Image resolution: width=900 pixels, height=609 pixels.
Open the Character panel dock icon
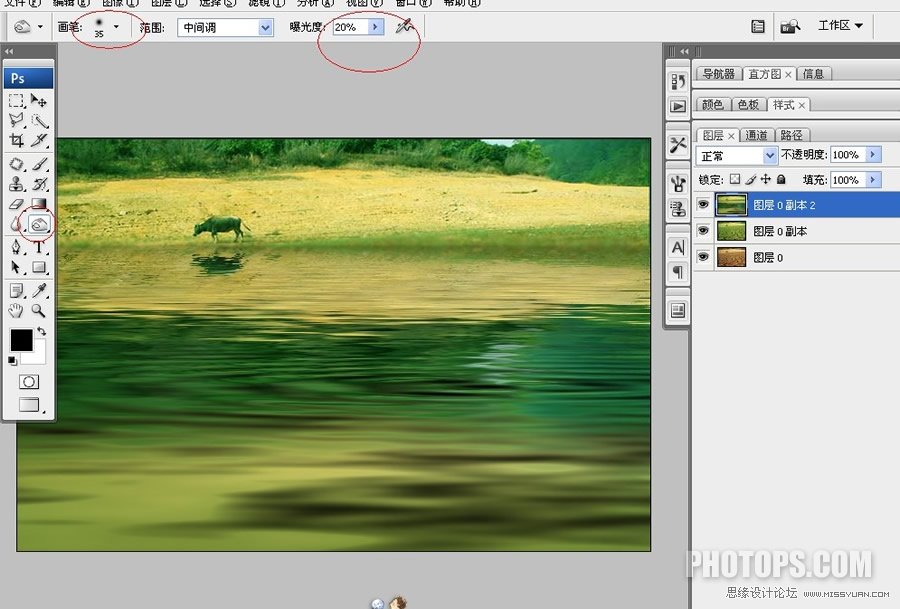click(678, 247)
